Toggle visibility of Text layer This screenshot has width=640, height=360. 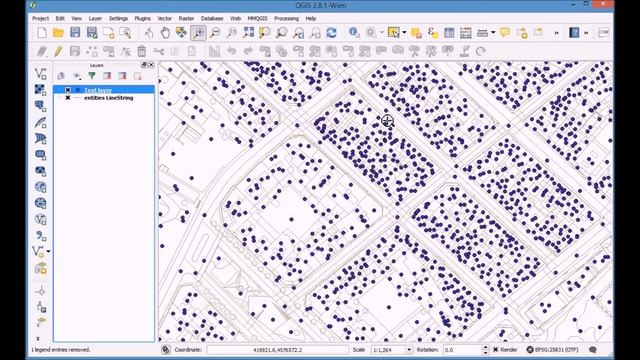pyautogui.click(x=68, y=90)
